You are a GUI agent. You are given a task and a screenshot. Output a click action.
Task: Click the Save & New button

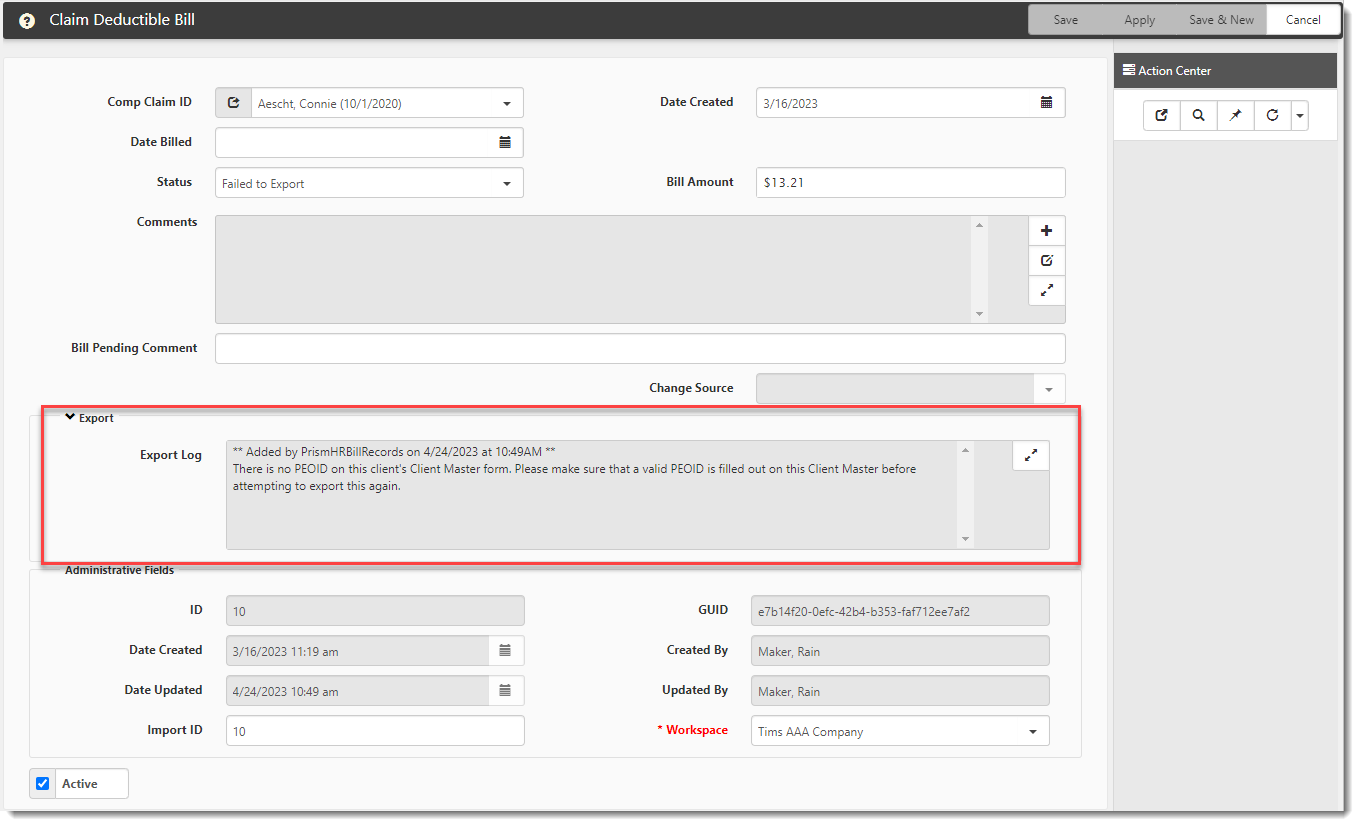coord(1221,20)
